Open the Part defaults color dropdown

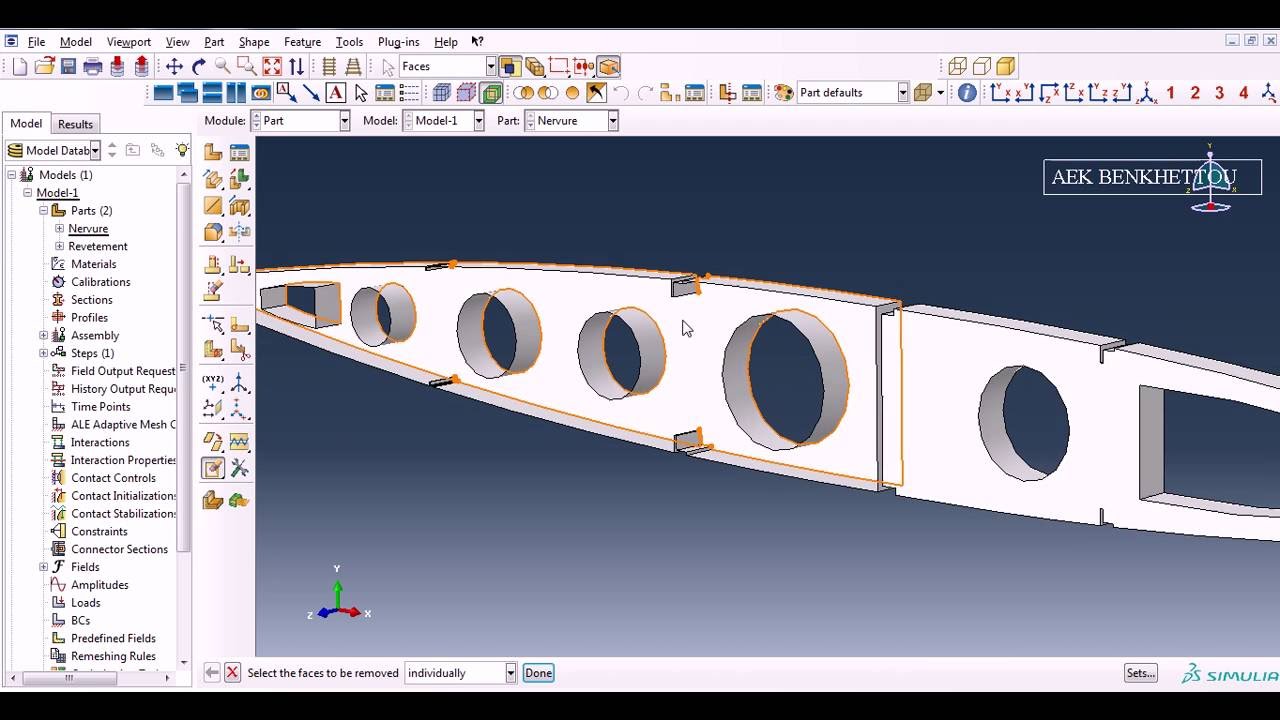pos(903,92)
